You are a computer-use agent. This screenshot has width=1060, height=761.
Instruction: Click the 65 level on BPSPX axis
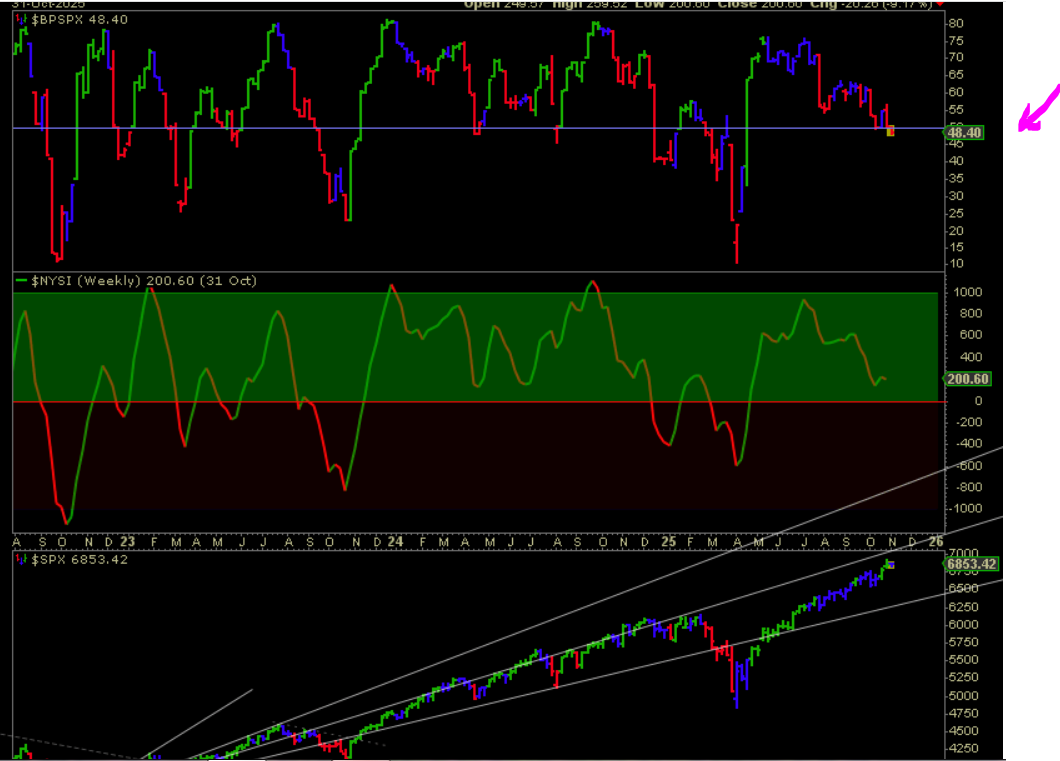(x=955, y=75)
